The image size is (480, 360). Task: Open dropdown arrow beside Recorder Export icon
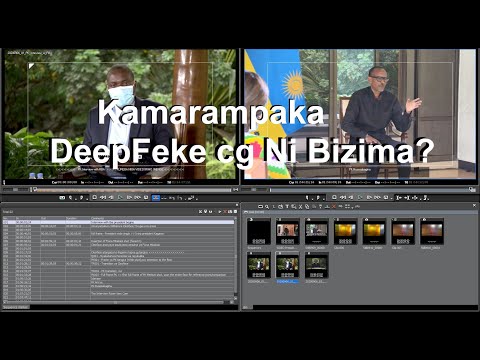pyautogui.click(x=428, y=199)
